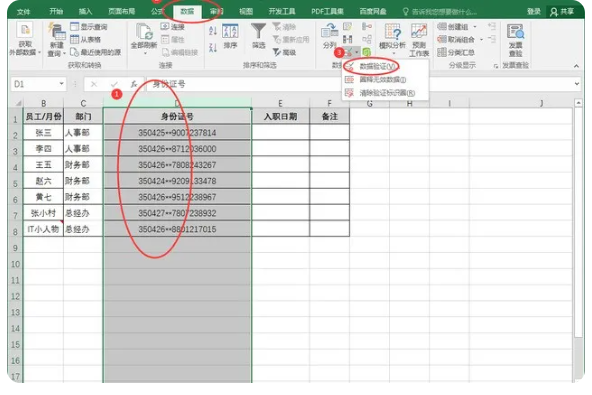Choose Circle Invalid Data menu entry
592x395 pixels.
[383, 80]
